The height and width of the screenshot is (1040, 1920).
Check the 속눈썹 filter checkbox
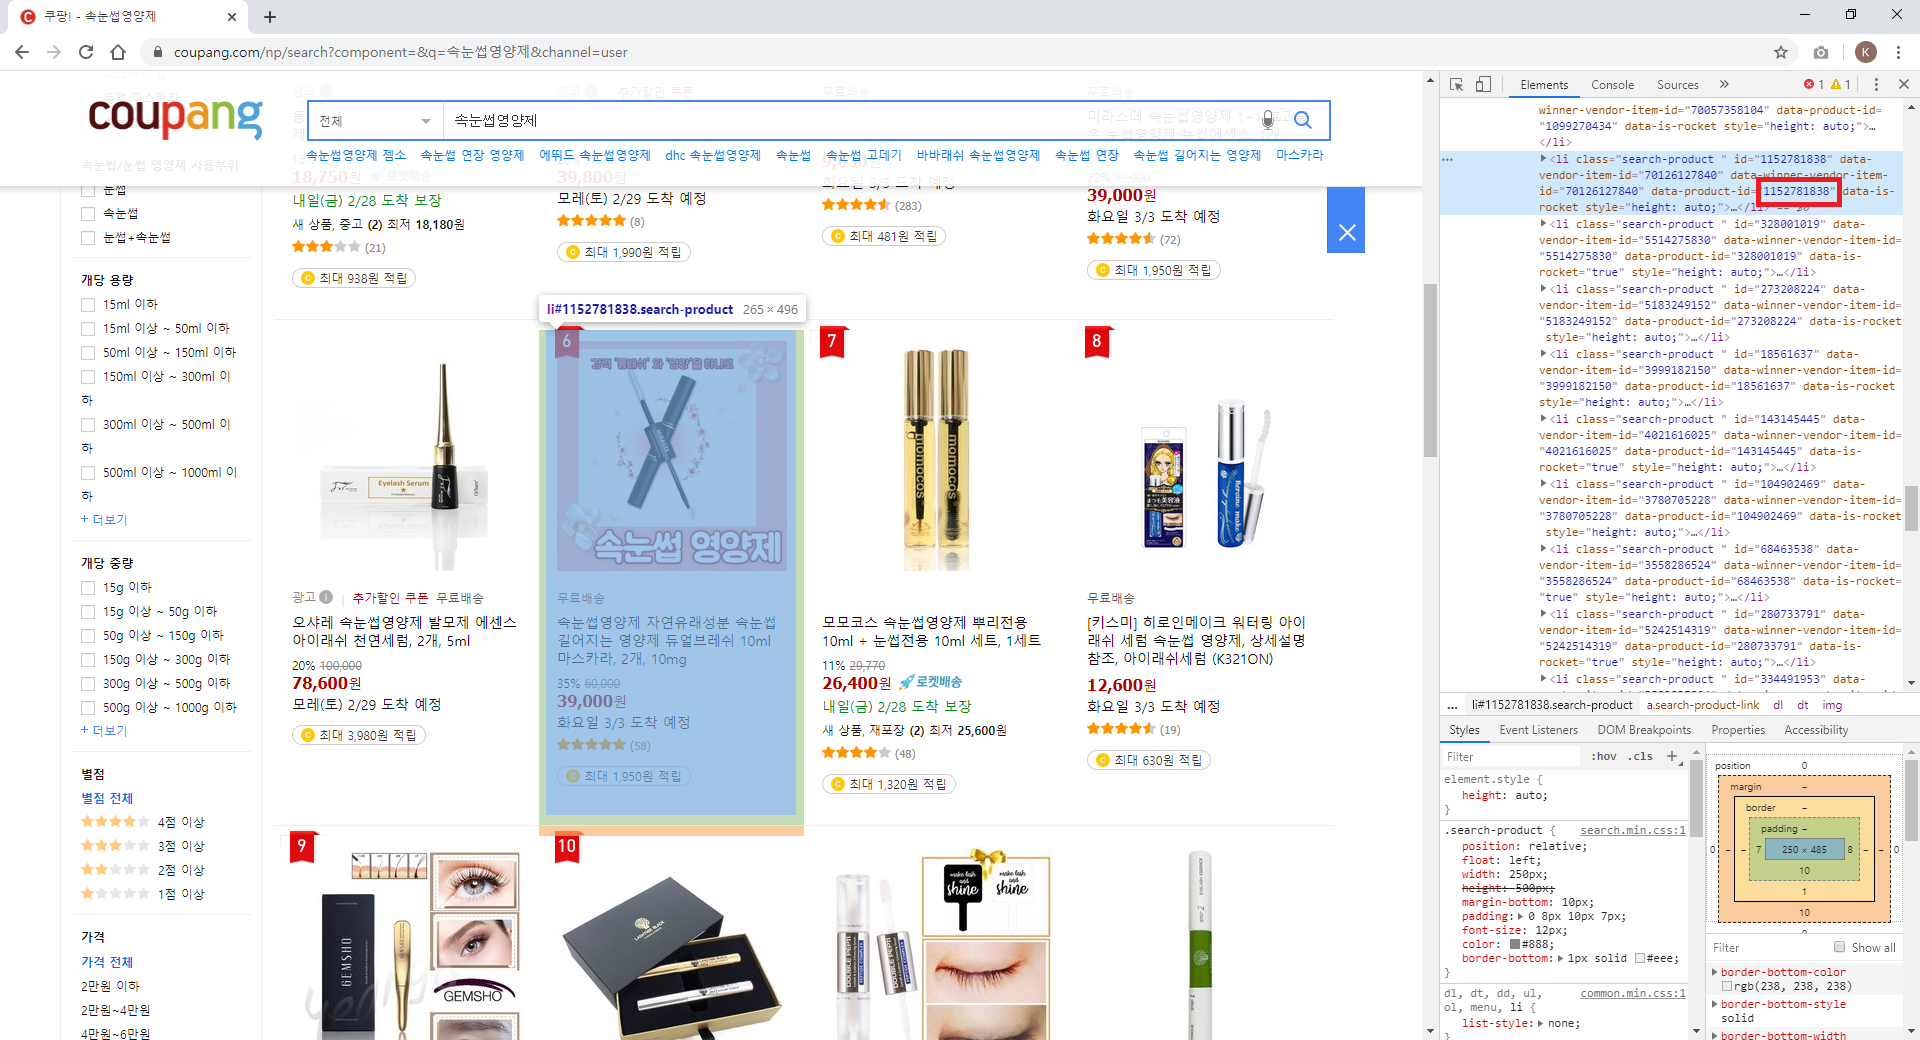tap(88, 214)
